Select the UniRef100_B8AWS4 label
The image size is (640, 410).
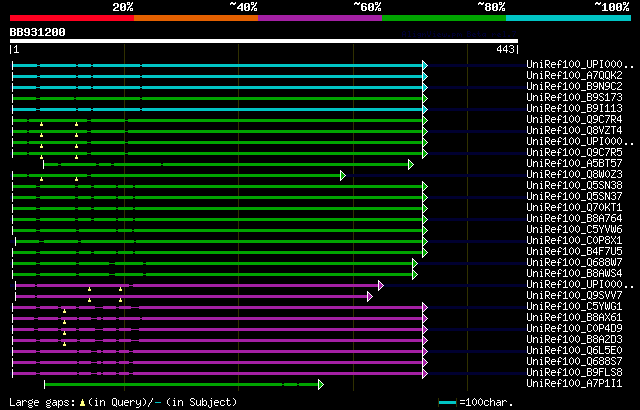click(x=574, y=274)
